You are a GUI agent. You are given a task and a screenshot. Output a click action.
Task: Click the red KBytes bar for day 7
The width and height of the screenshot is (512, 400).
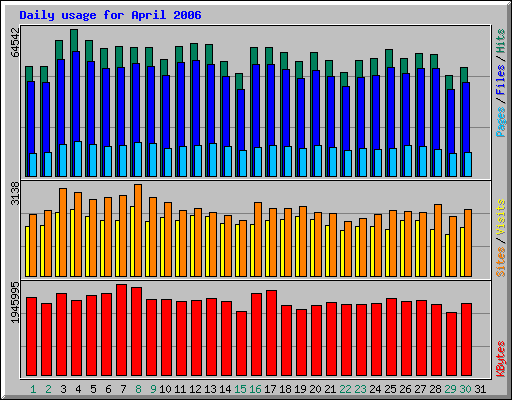tap(121, 330)
